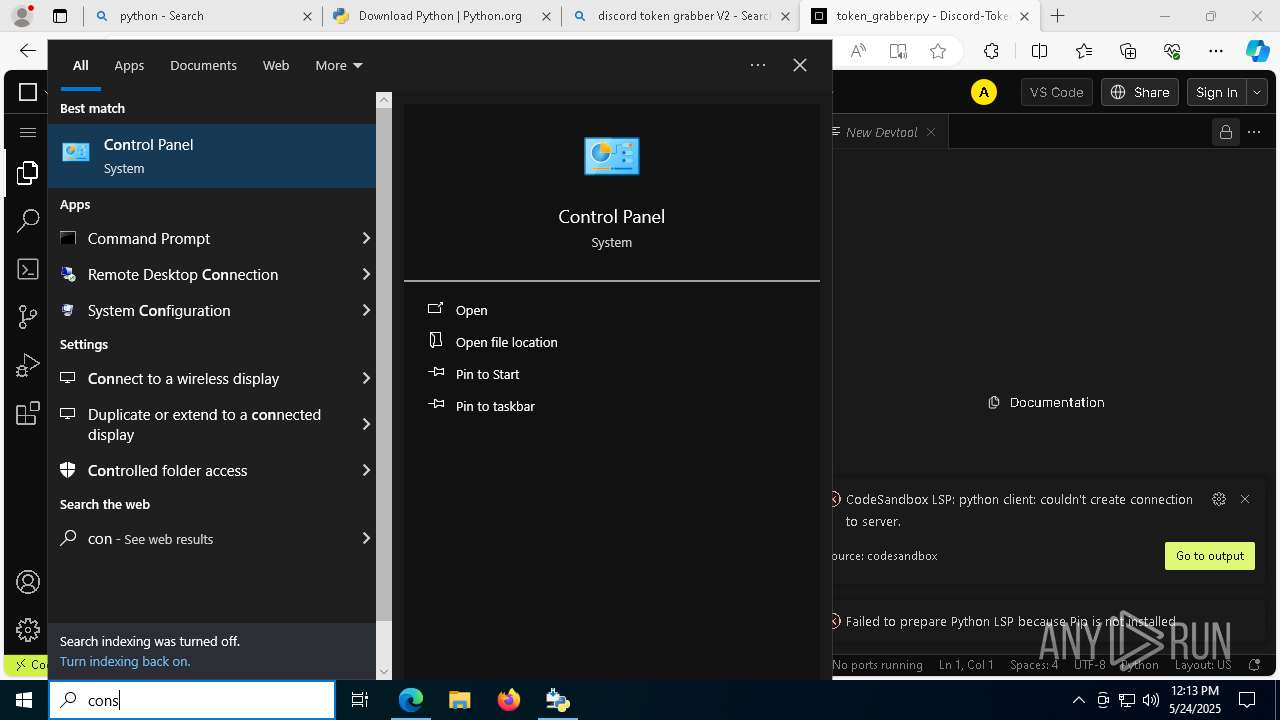
Task: Click the Windows Start button
Action: (x=24, y=700)
